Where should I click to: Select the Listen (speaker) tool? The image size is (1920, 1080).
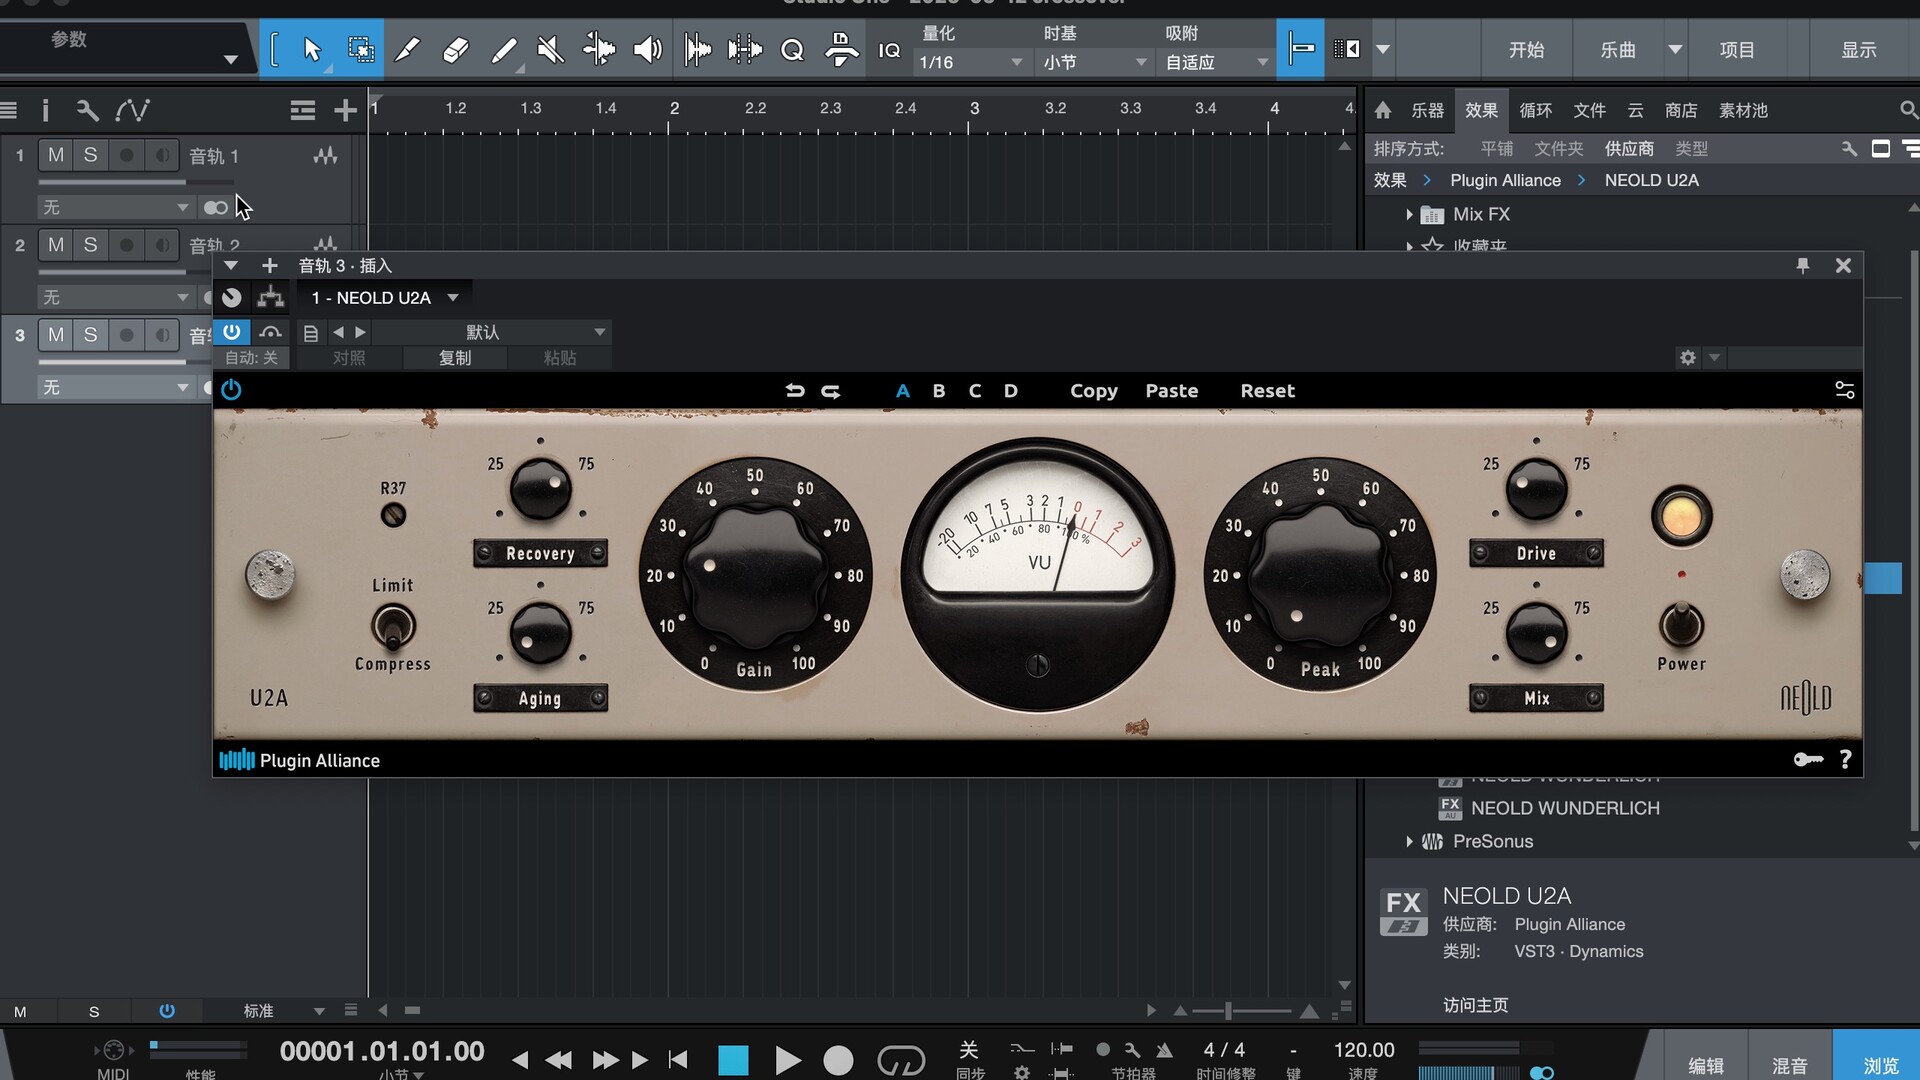(x=647, y=49)
